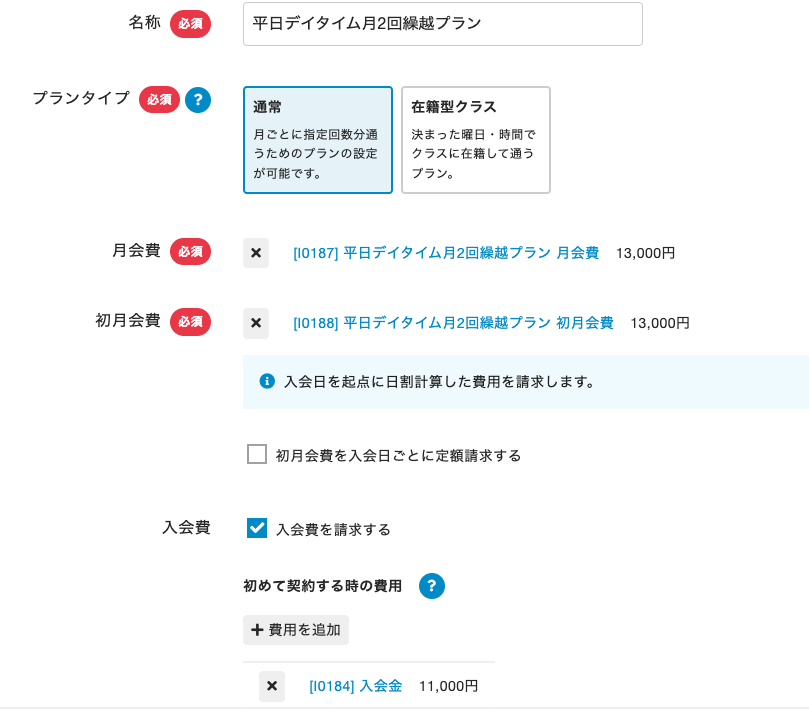Click the 必須 badge next to プランタイプ
Image resolution: width=809 pixels, height=719 pixels.
pyautogui.click(x=159, y=99)
